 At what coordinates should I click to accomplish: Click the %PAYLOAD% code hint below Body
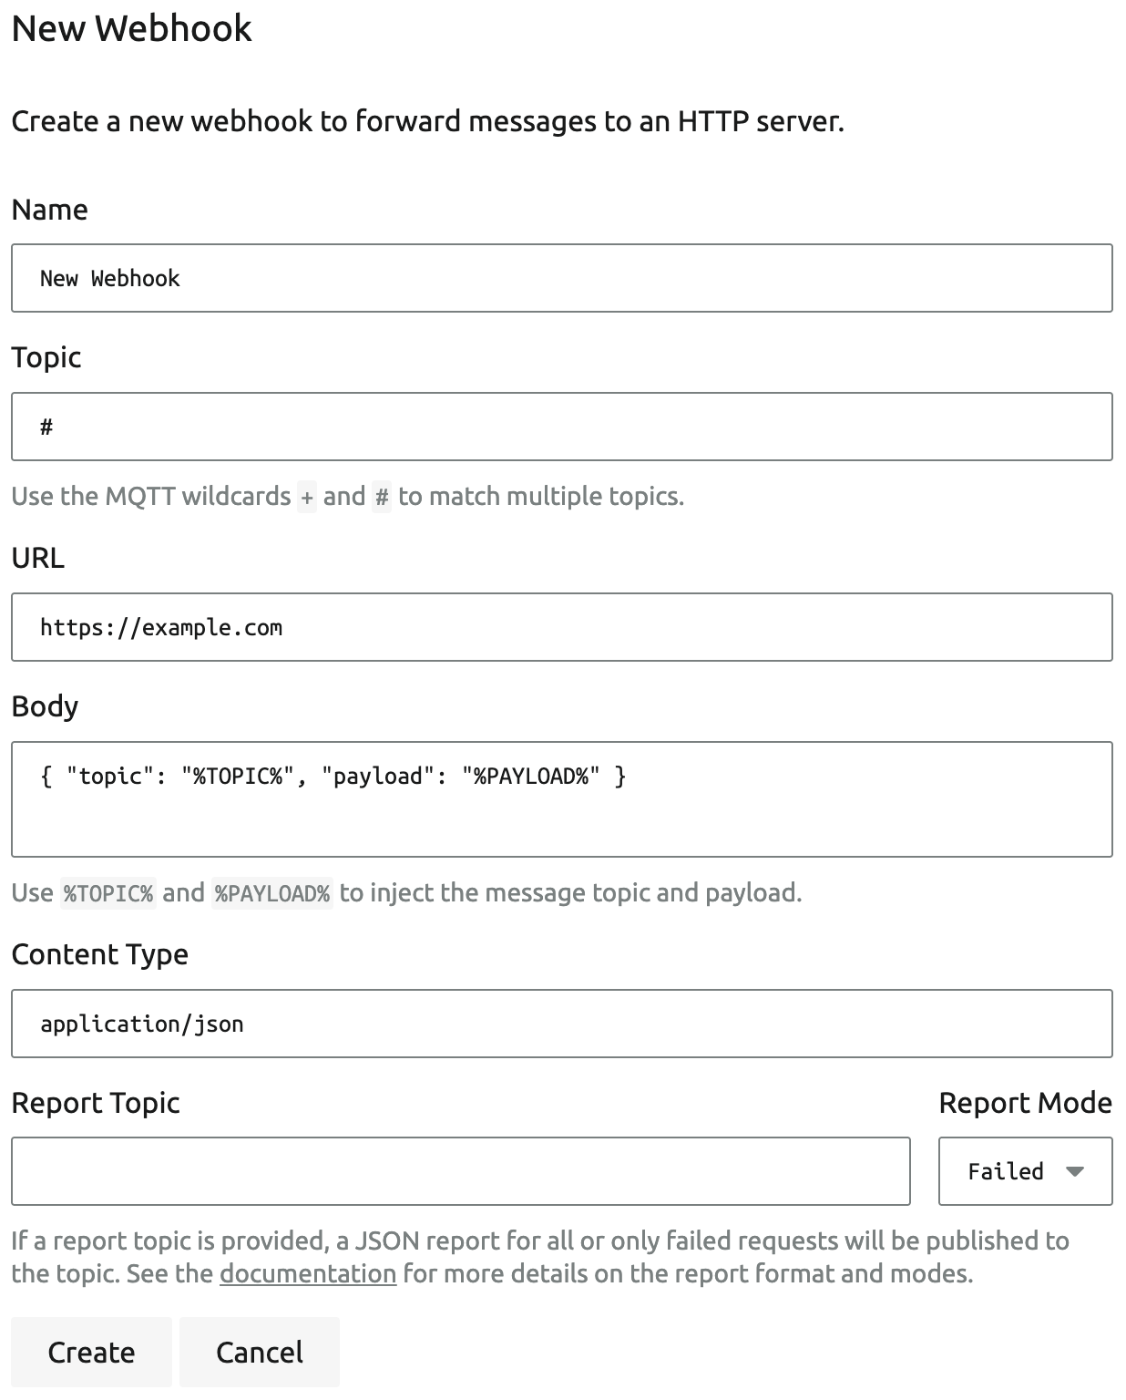(272, 894)
